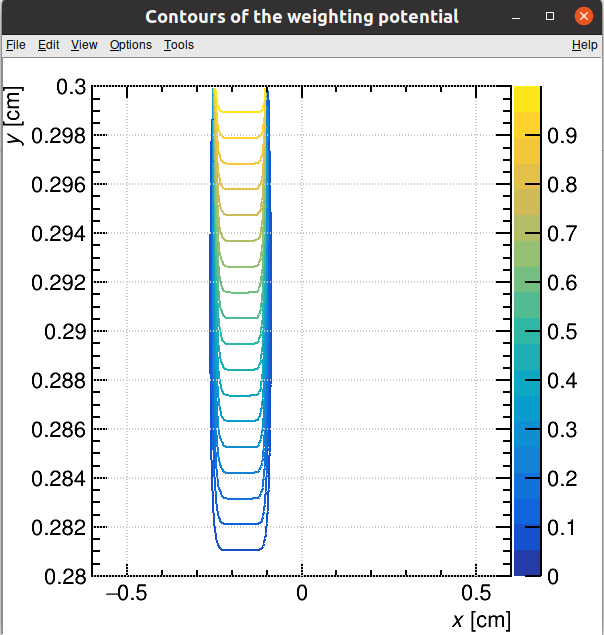604x635 pixels.
Task: Maximize the canvas window
Action: (x=550, y=17)
